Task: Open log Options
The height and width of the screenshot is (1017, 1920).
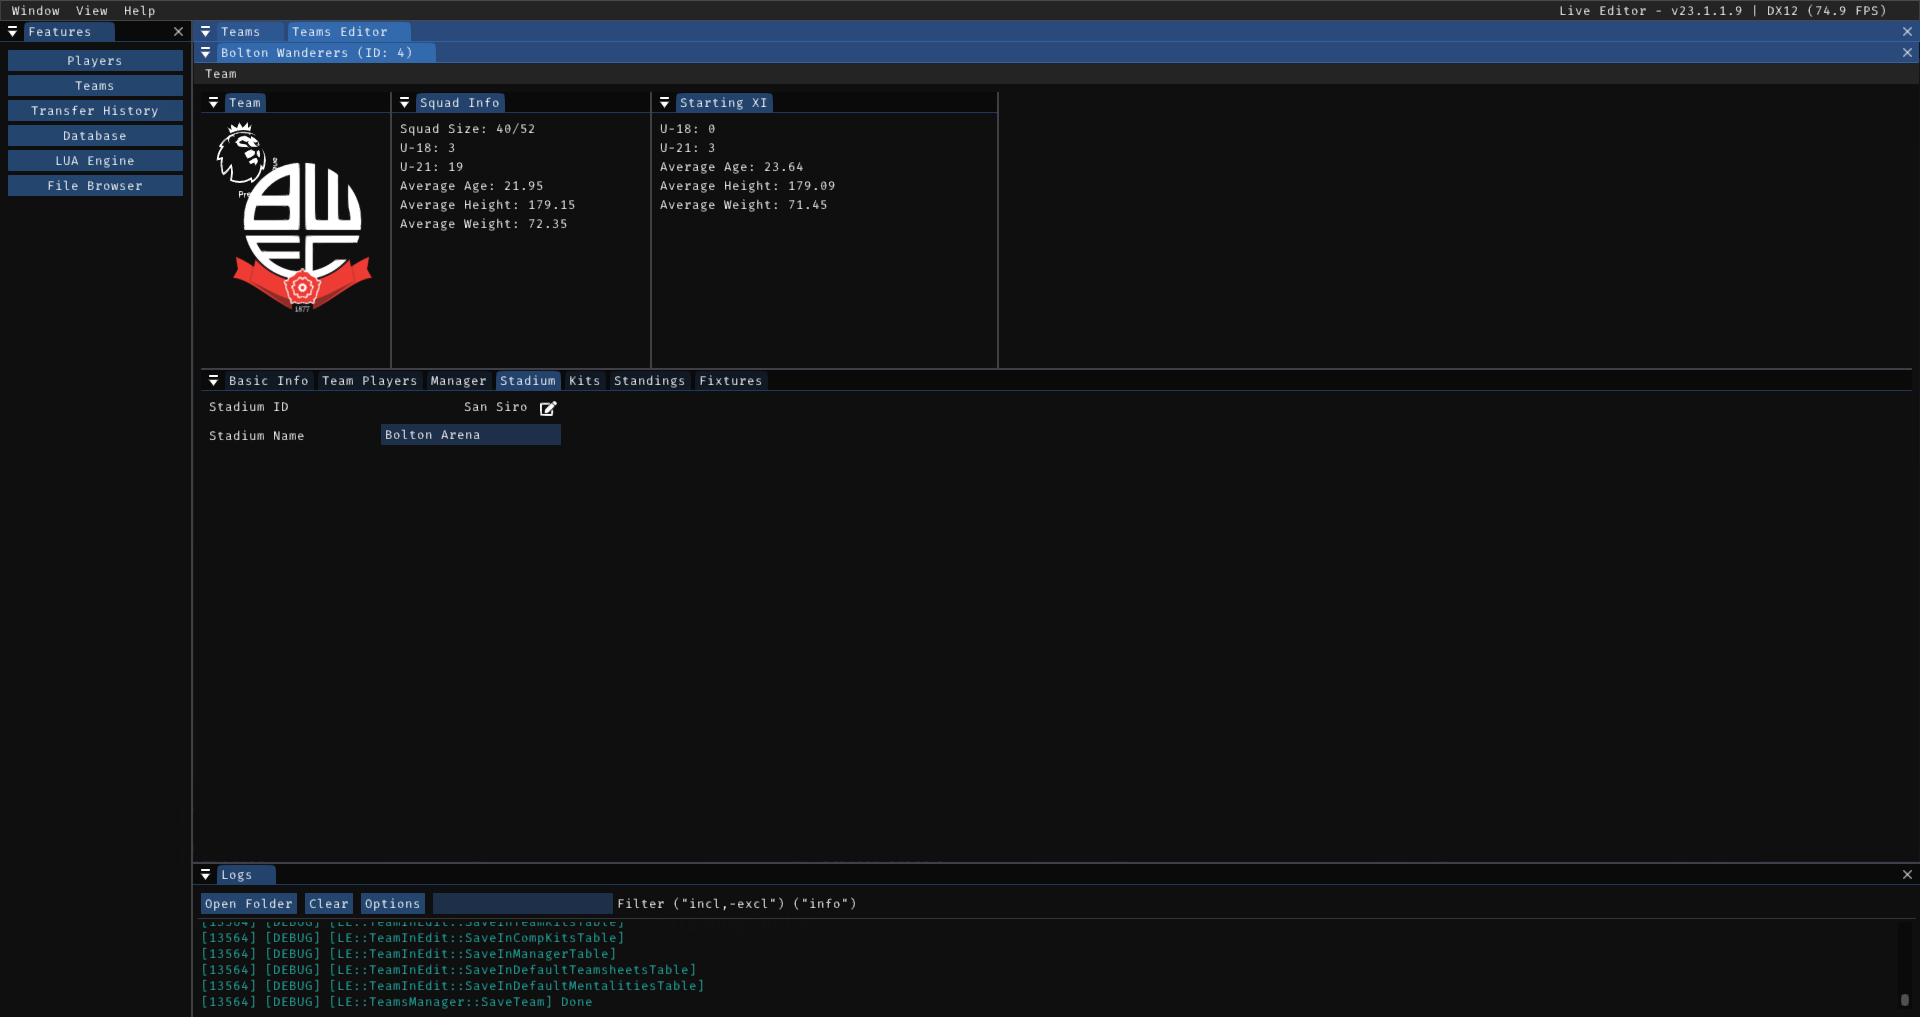Action: pyautogui.click(x=393, y=904)
